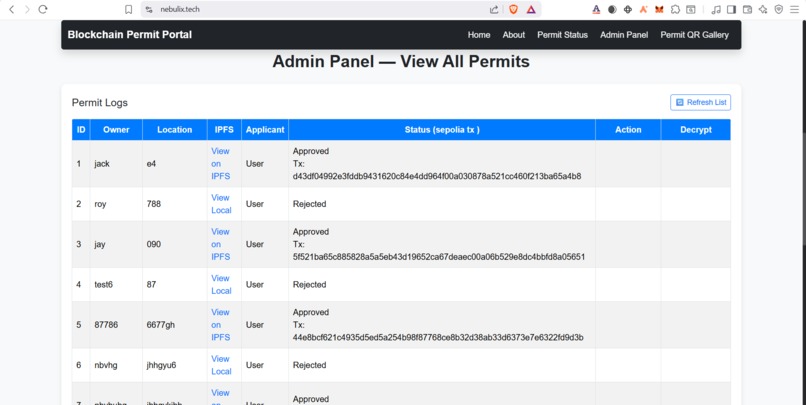Open Permit Status page
806x405 pixels.
[x=562, y=35]
